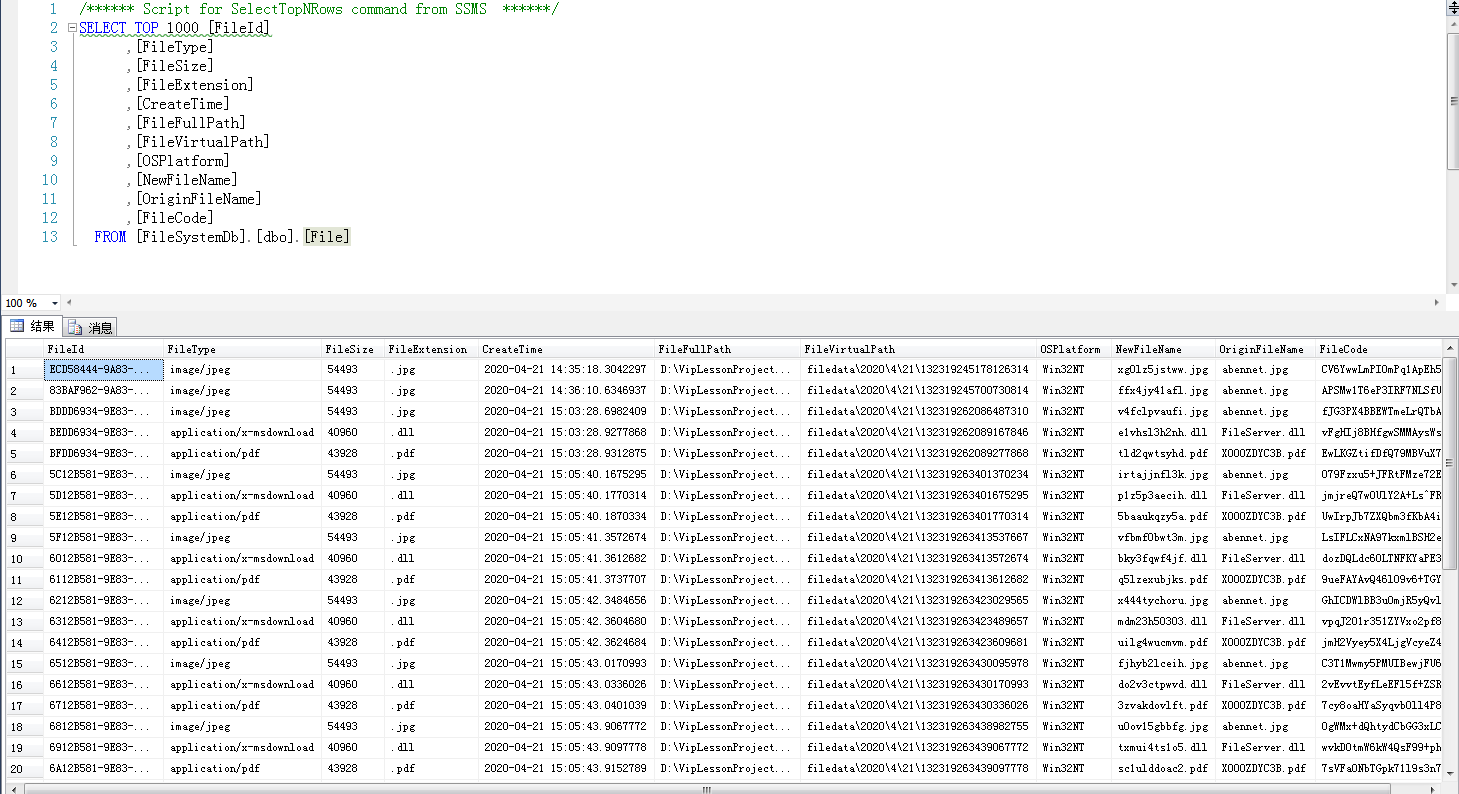Click [OriginFileName] in the SQL script

pos(198,199)
